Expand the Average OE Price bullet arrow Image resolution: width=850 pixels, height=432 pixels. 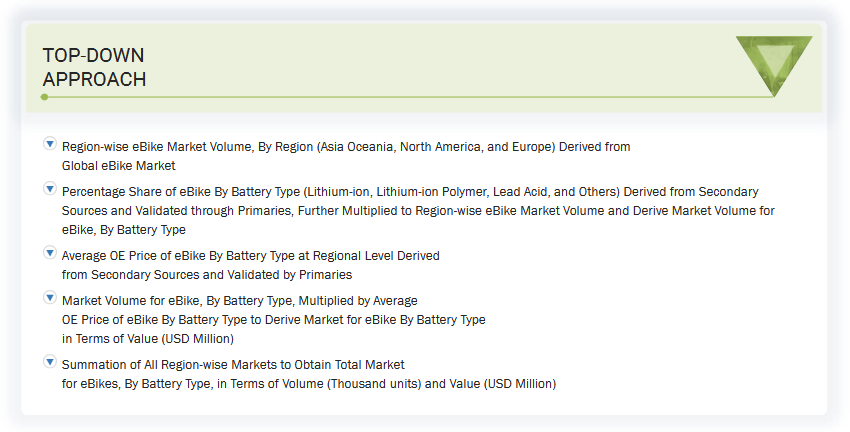(49, 253)
